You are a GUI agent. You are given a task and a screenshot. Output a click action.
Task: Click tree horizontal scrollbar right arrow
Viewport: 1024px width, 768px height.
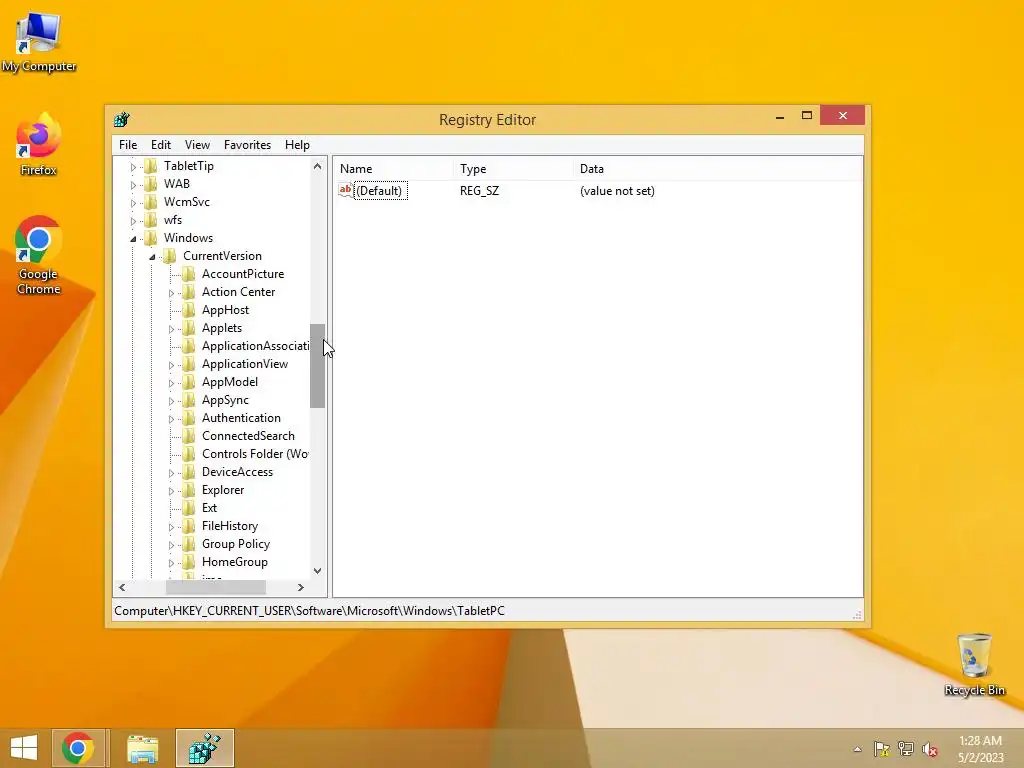[300, 588]
